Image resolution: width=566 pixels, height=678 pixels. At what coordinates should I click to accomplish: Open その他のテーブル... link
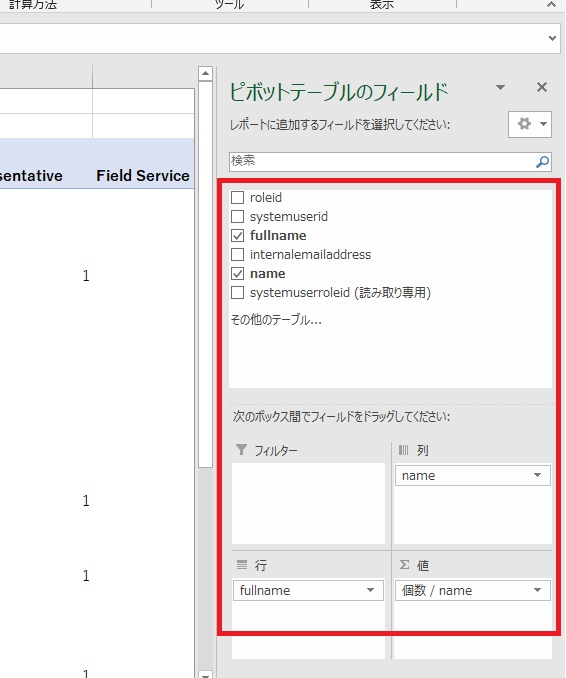(276, 320)
